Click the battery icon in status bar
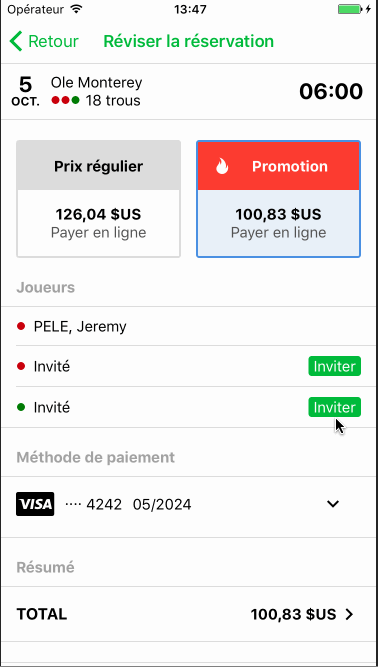Image resolution: width=378 pixels, height=667 pixels. [x=352, y=9]
